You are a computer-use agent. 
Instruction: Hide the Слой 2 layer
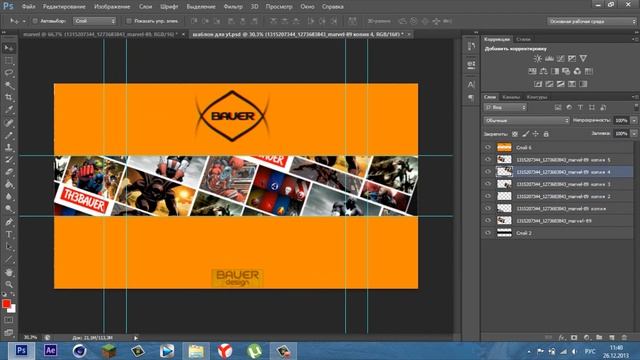[x=488, y=233]
